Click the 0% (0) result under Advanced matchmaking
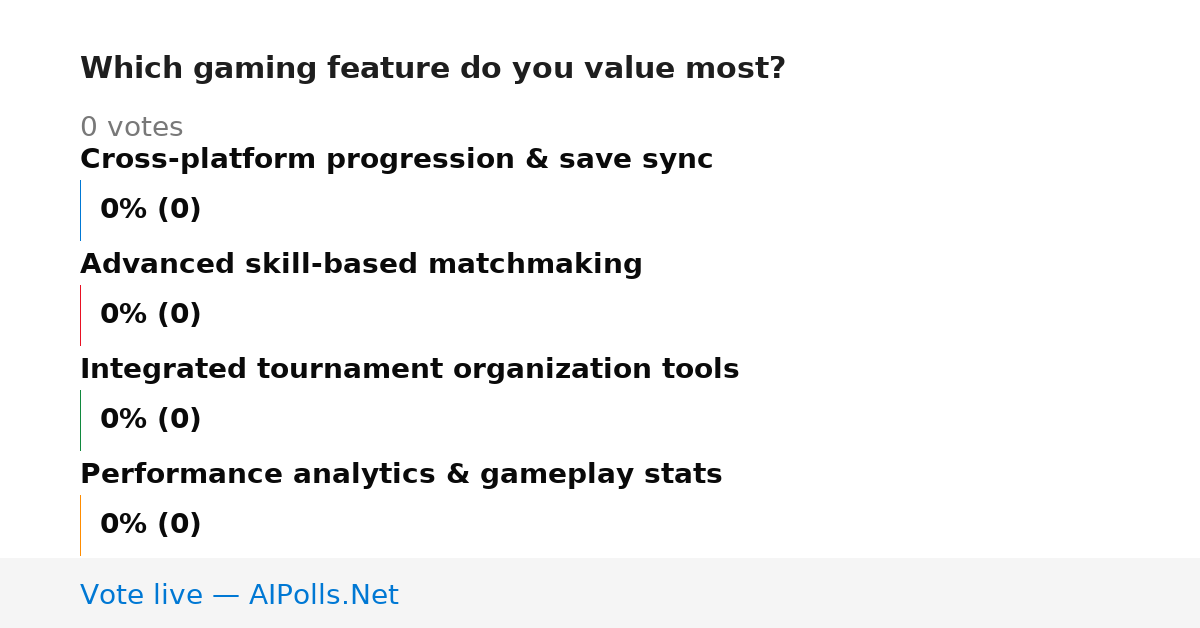 150,315
